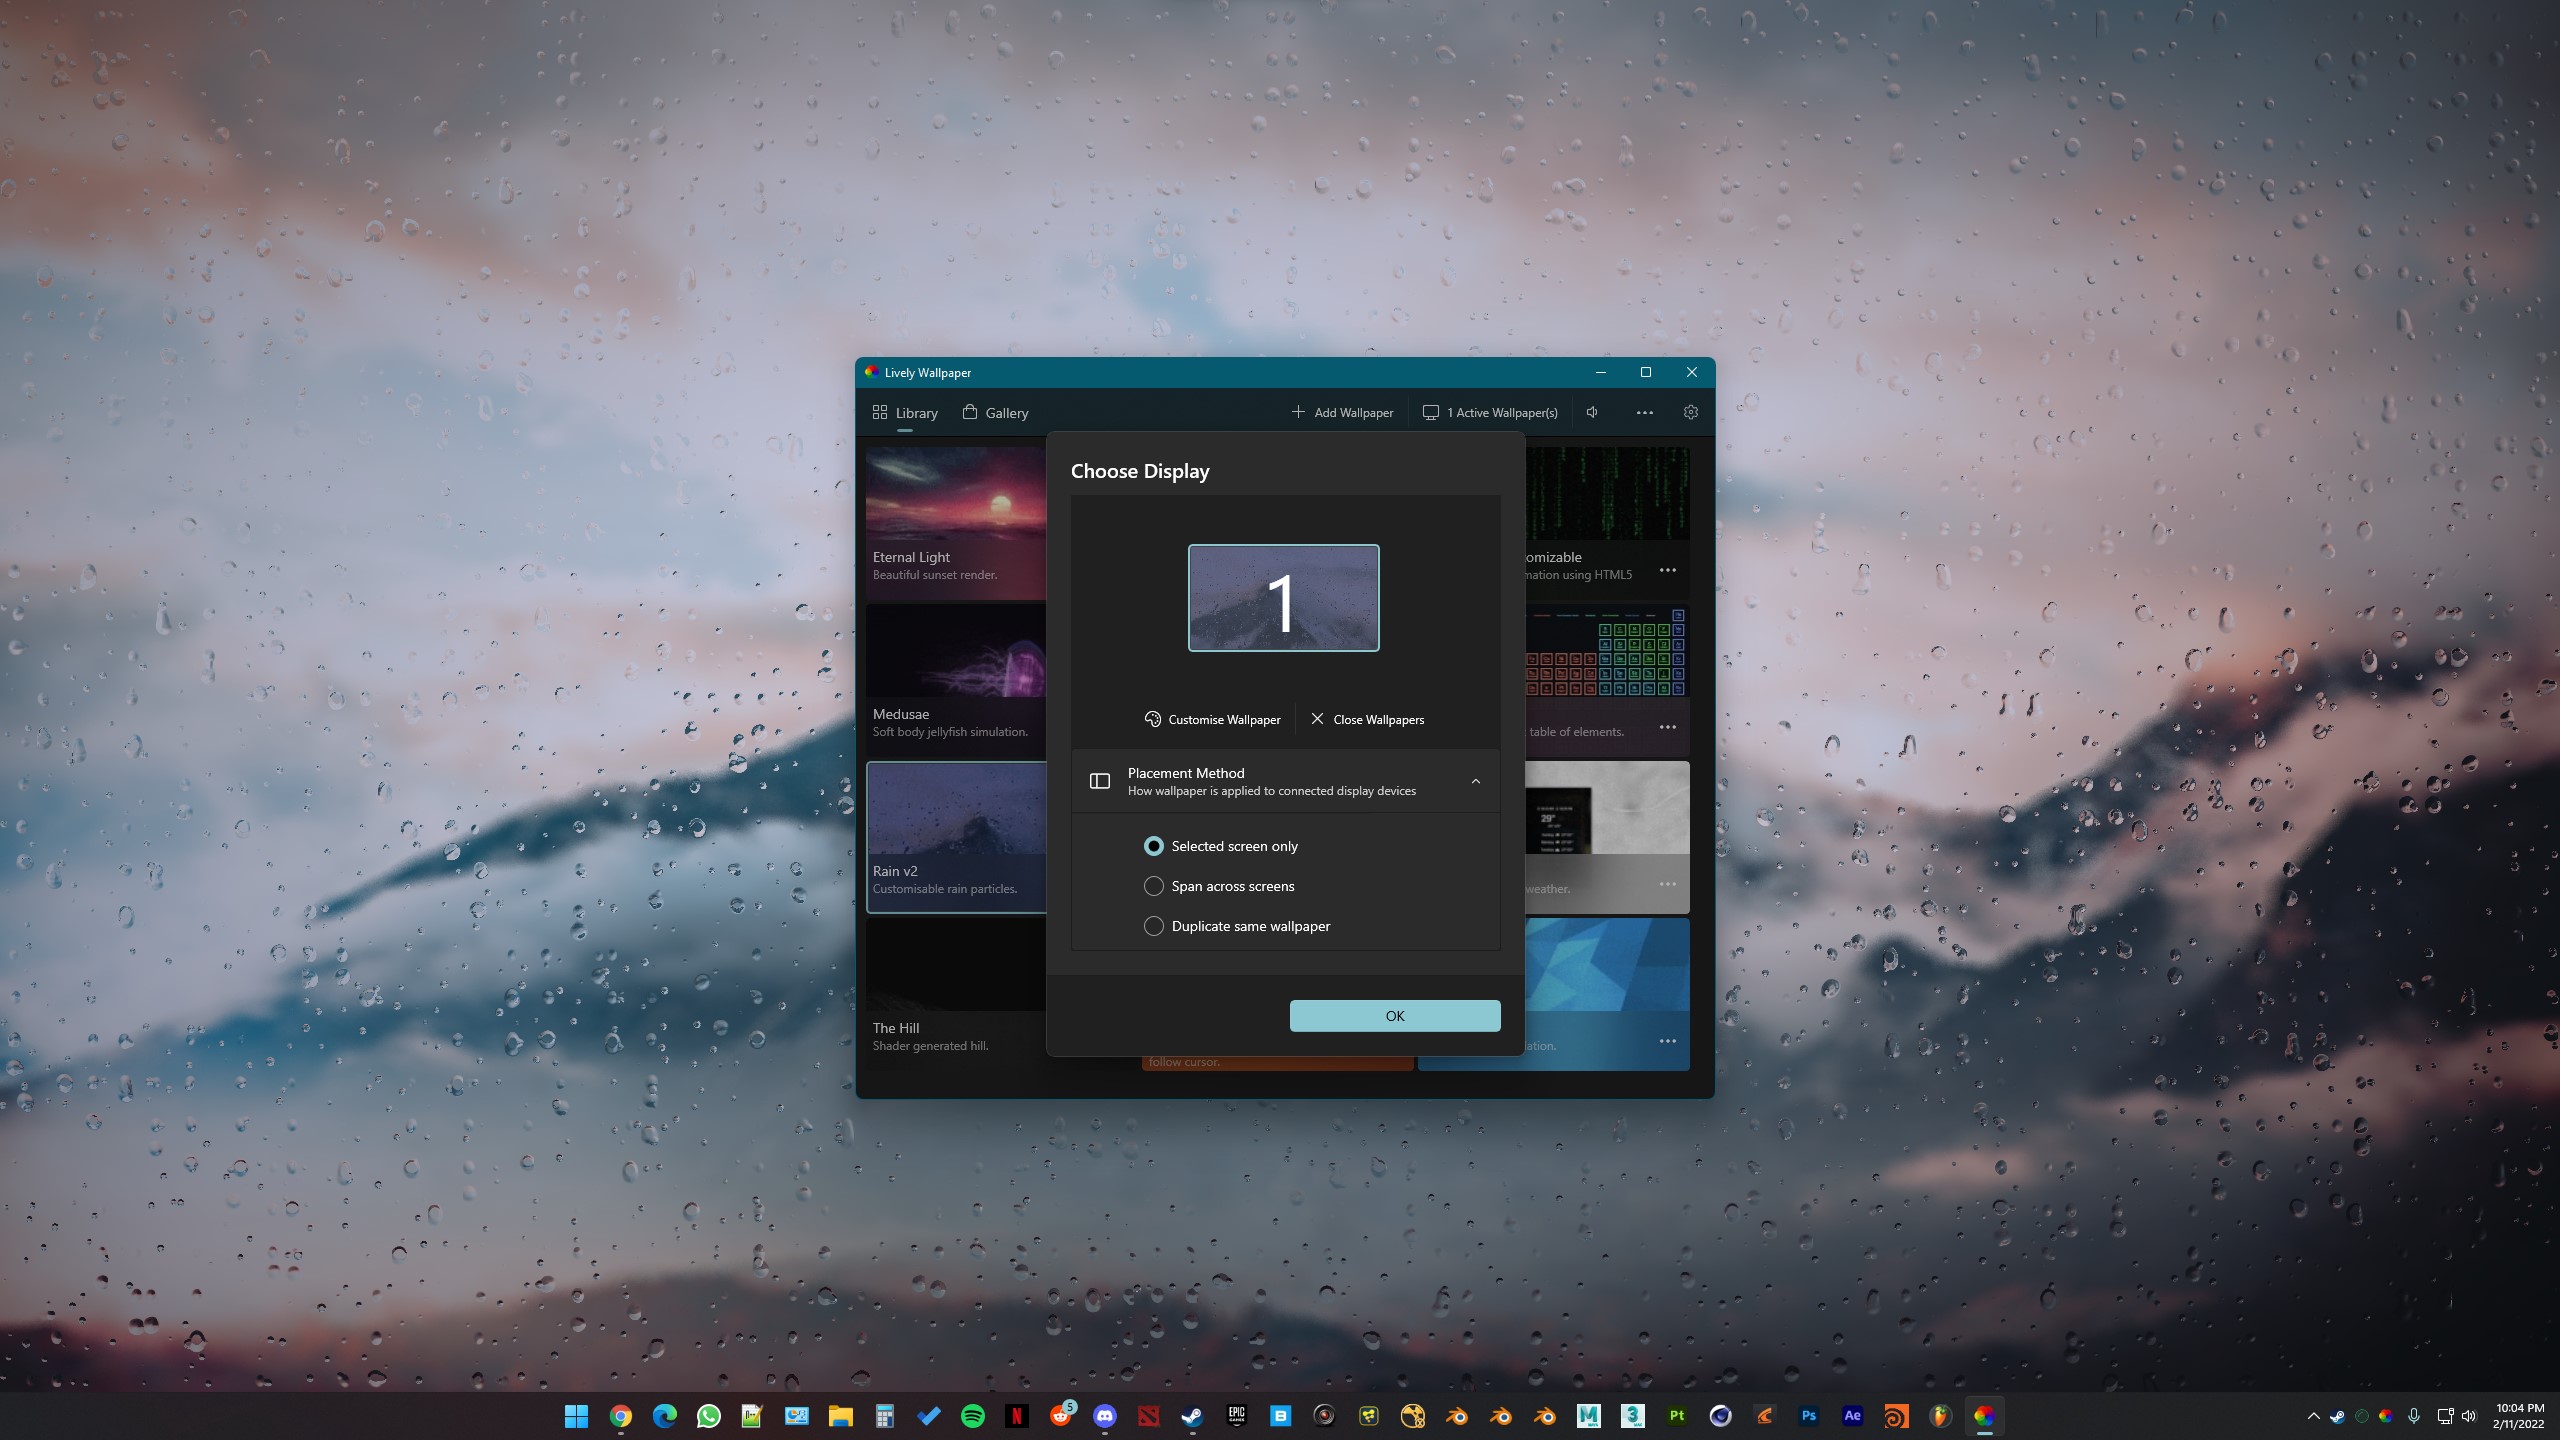Click the Placement Method panel icon

pyautogui.click(x=1099, y=781)
